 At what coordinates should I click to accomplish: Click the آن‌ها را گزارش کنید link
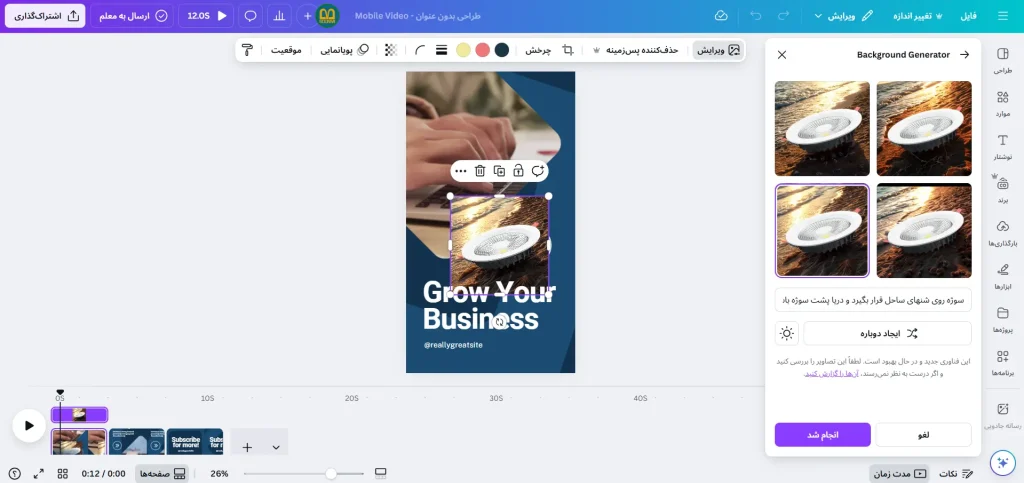point(831,374)
